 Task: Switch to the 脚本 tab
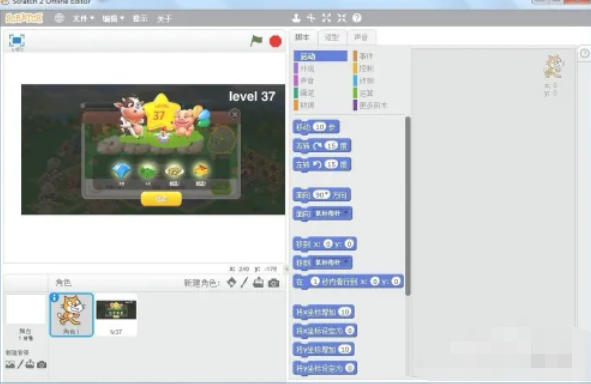click(x=302, y=37)
